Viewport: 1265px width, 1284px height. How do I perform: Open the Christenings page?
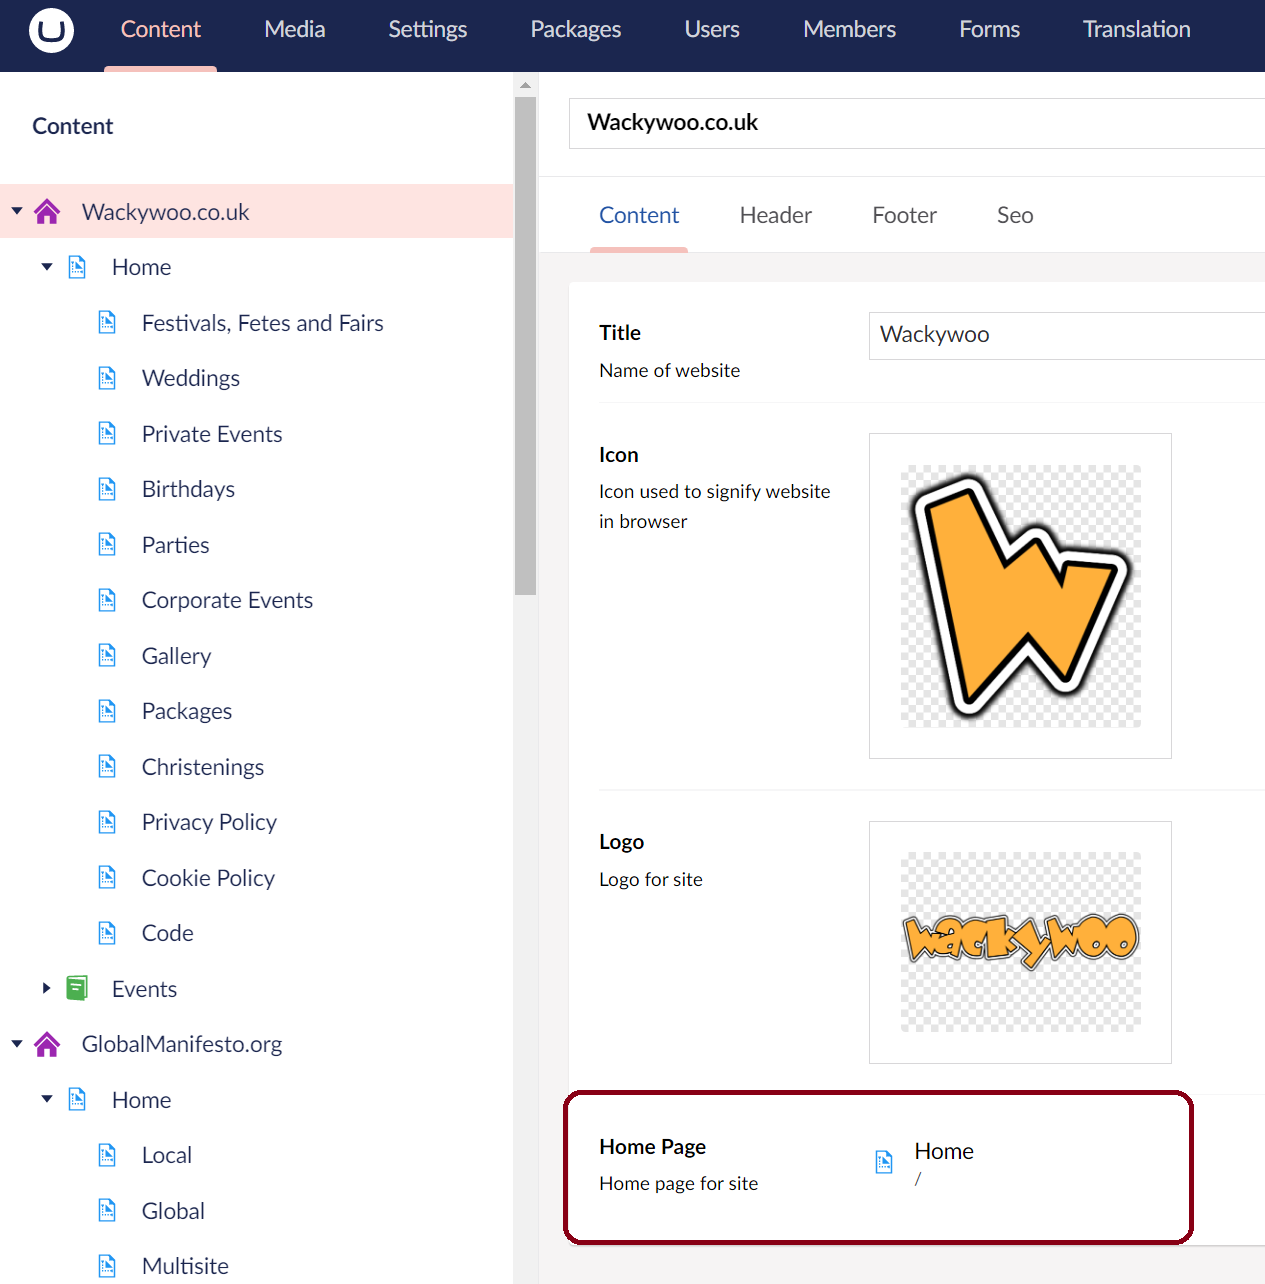pos(203,767)
